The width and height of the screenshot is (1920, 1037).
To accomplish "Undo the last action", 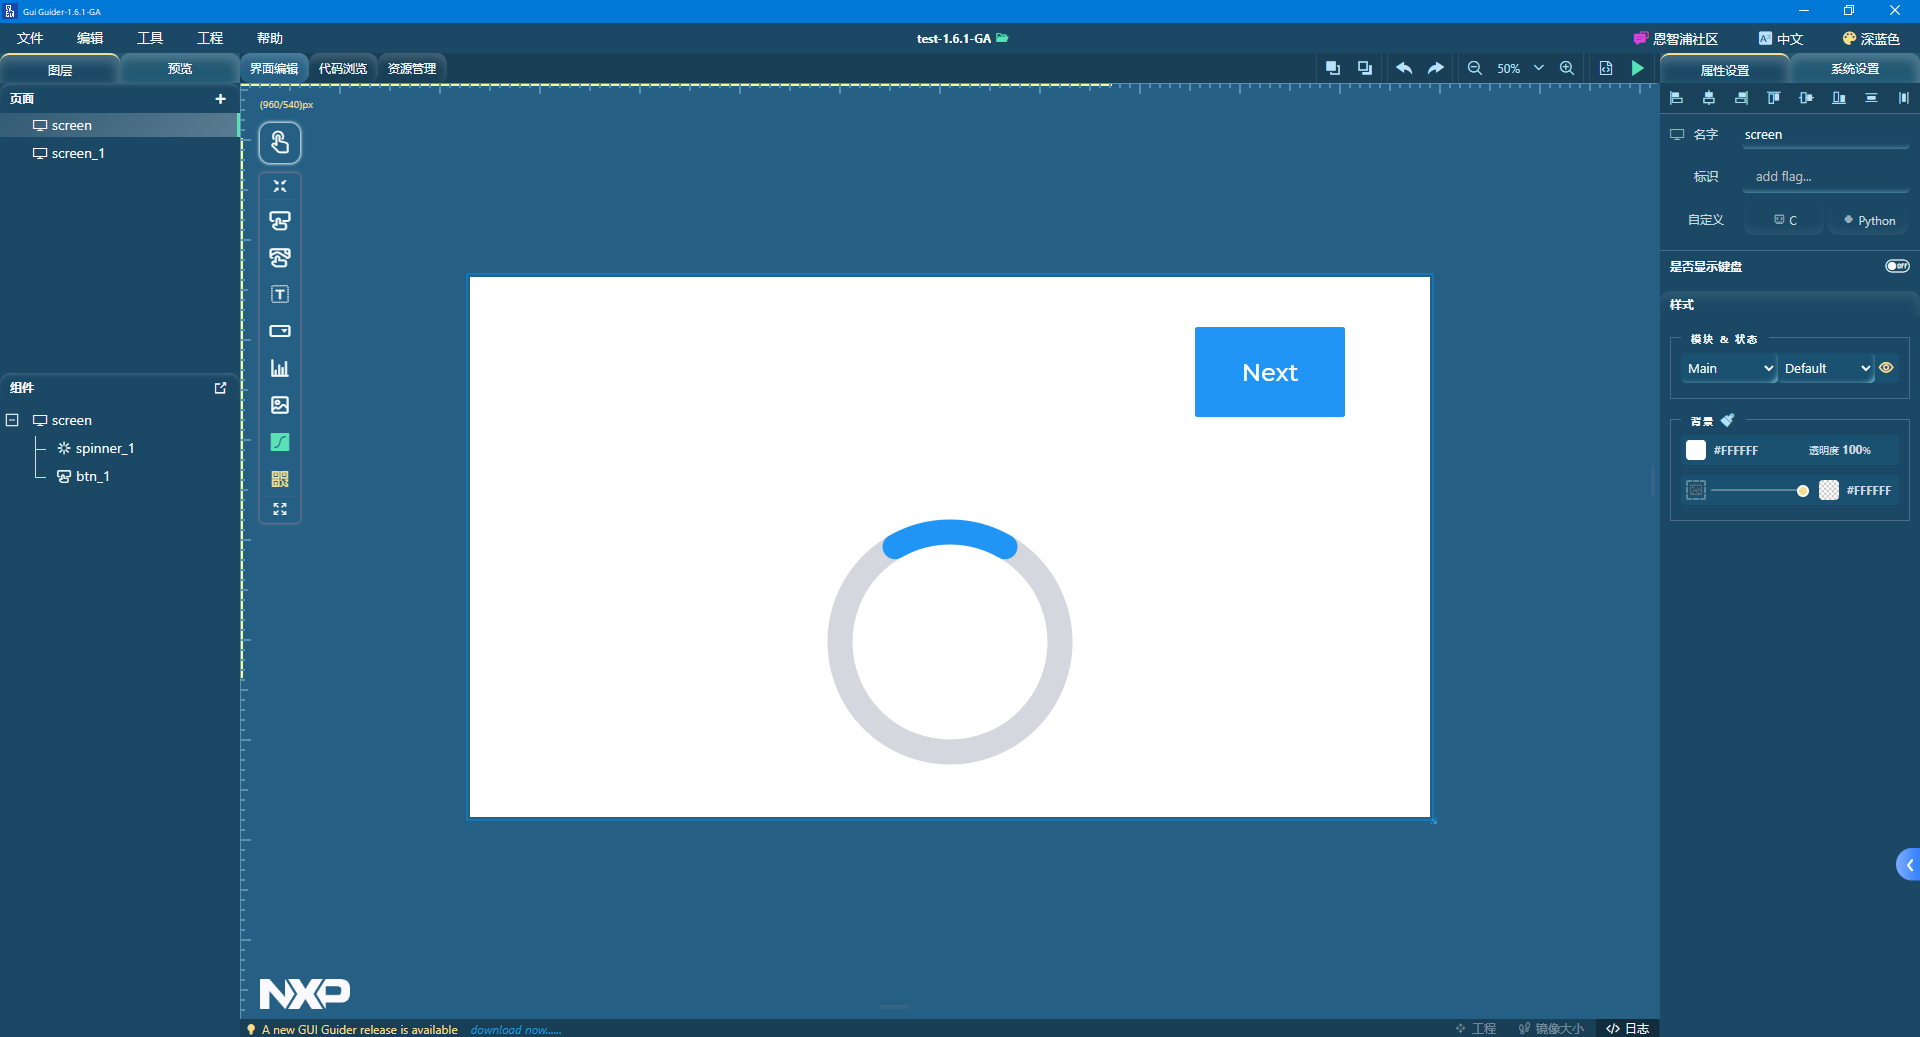I will tap(1404, 68).
